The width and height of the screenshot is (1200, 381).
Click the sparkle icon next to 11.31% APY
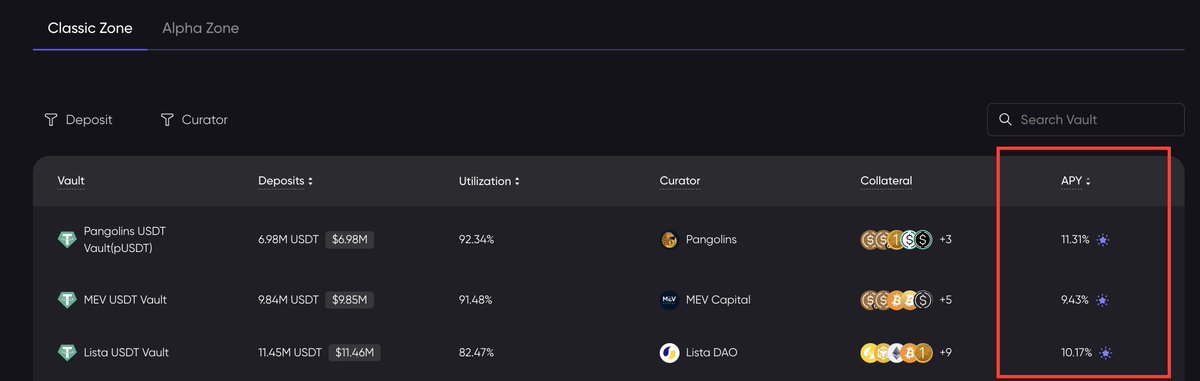pyautogui.click(x=1102, y=240)
